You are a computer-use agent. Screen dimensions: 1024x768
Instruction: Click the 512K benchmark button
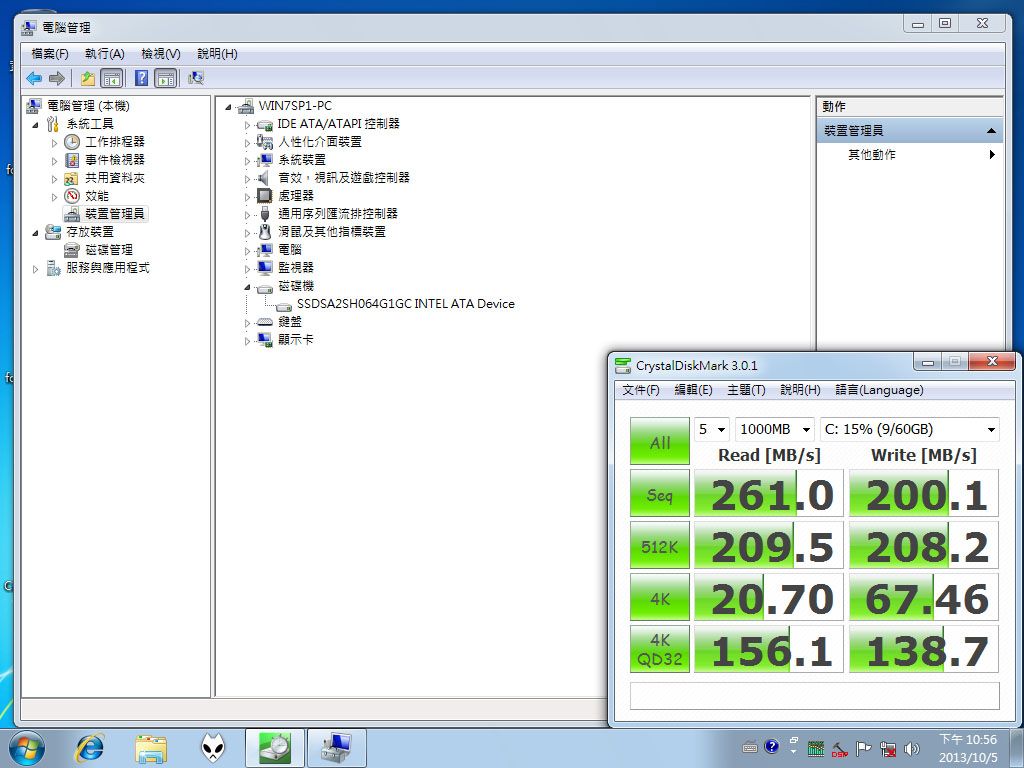(x=660, y=545)
